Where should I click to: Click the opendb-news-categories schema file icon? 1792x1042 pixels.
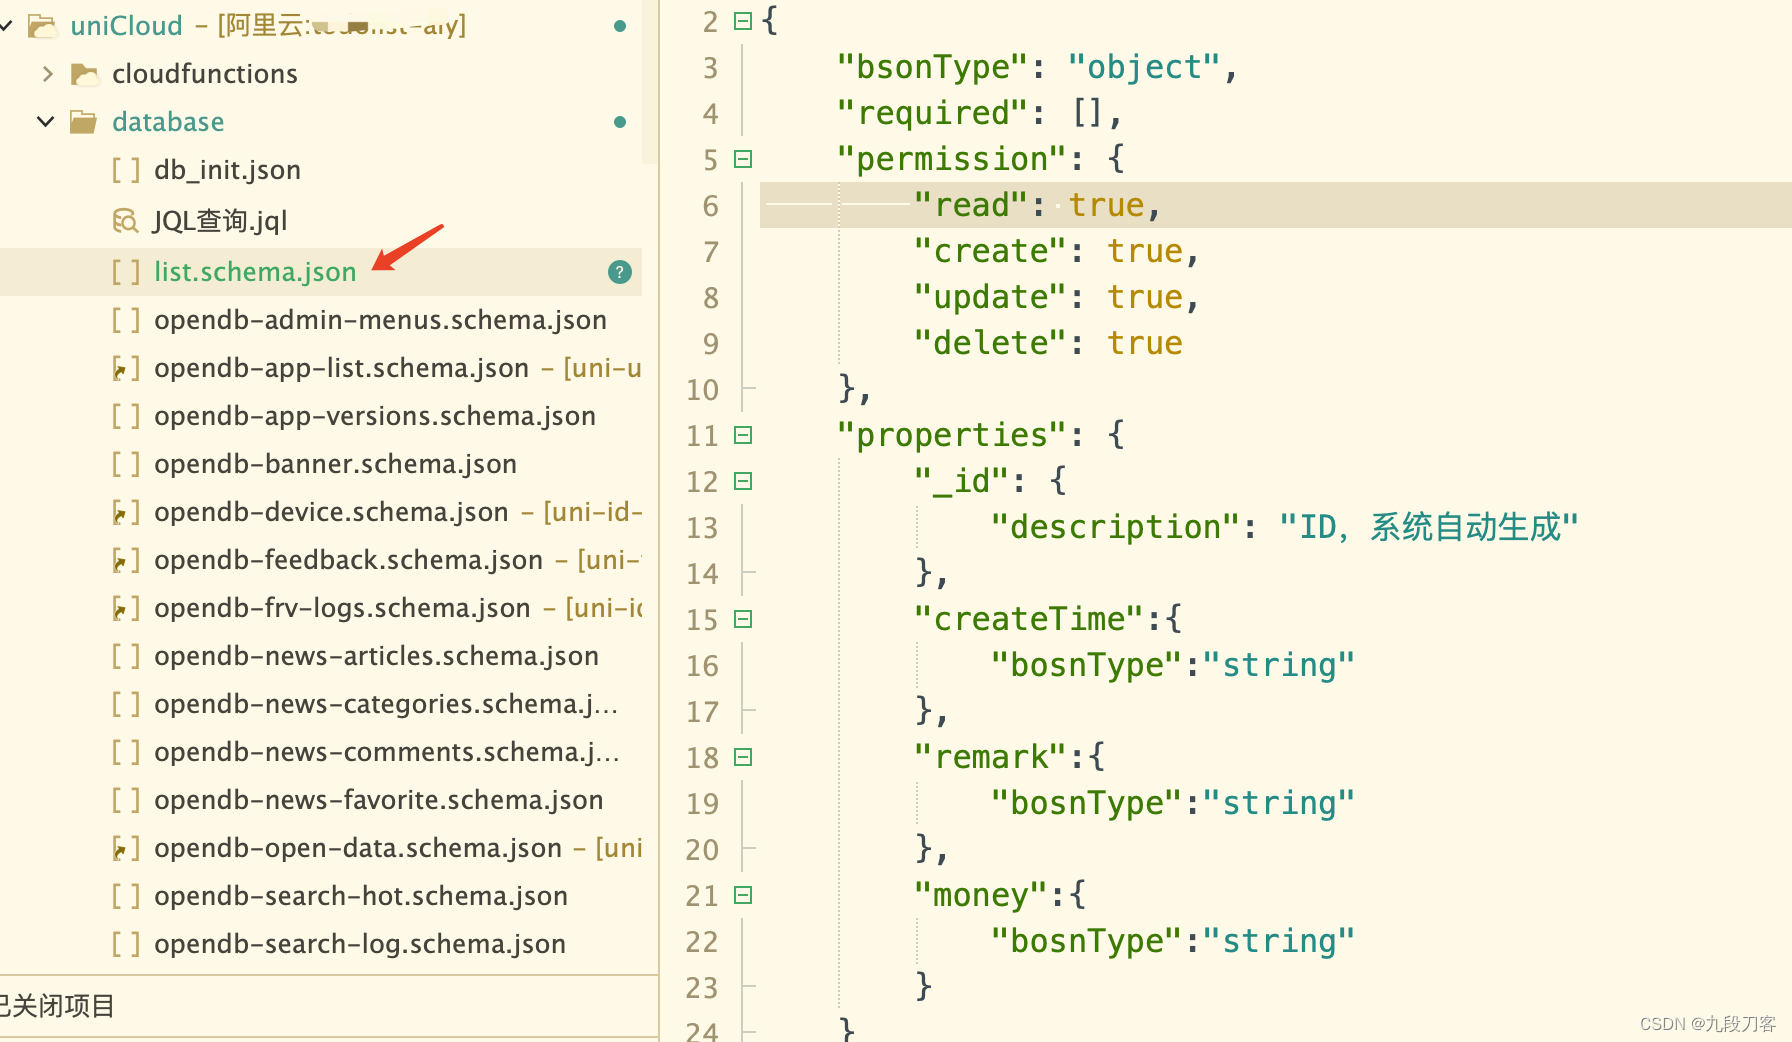[126, 704]
